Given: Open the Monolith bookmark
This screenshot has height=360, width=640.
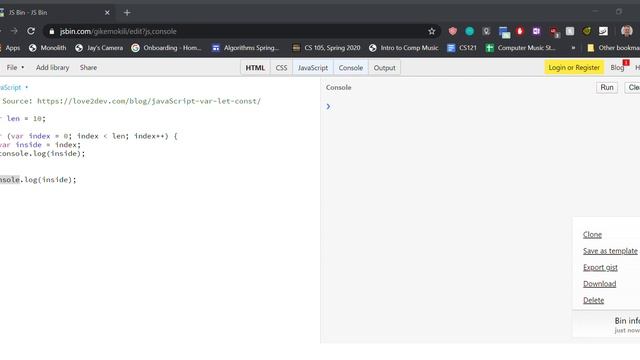Looking at the screenshot, I should point(47,48).
